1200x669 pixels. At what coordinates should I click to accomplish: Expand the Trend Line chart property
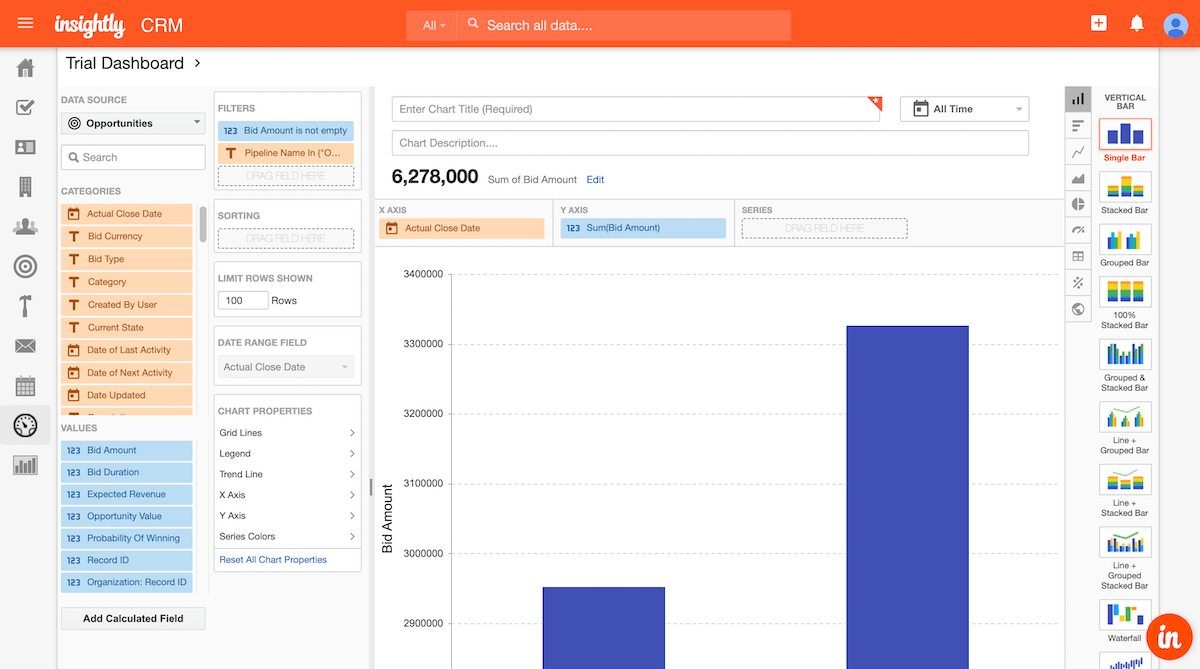tap(287, 474)
